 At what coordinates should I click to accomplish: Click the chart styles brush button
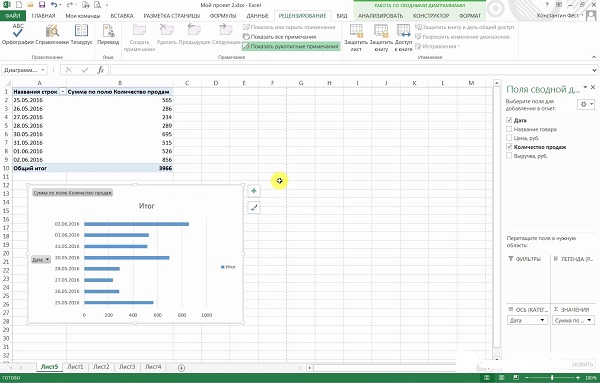(x=254, y=208)
